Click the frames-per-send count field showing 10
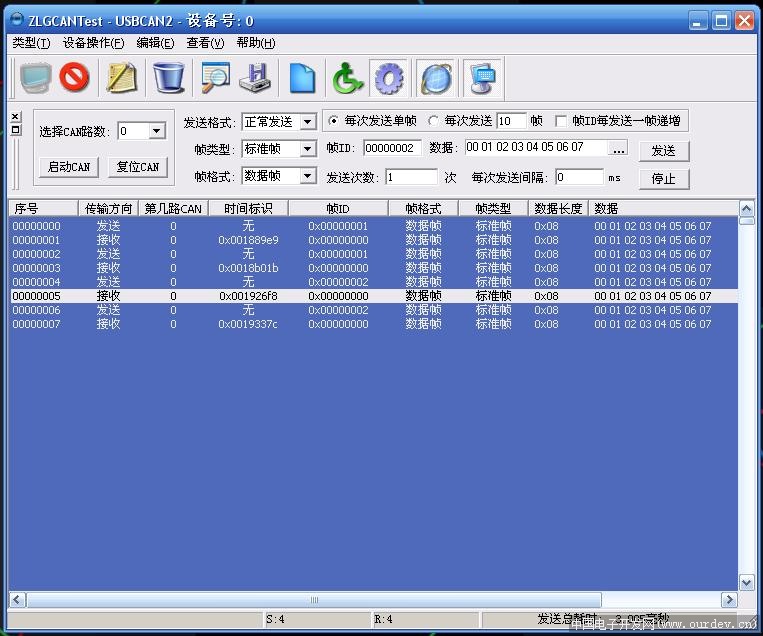This screenshot has height=636, width=763. click(511, 121)
